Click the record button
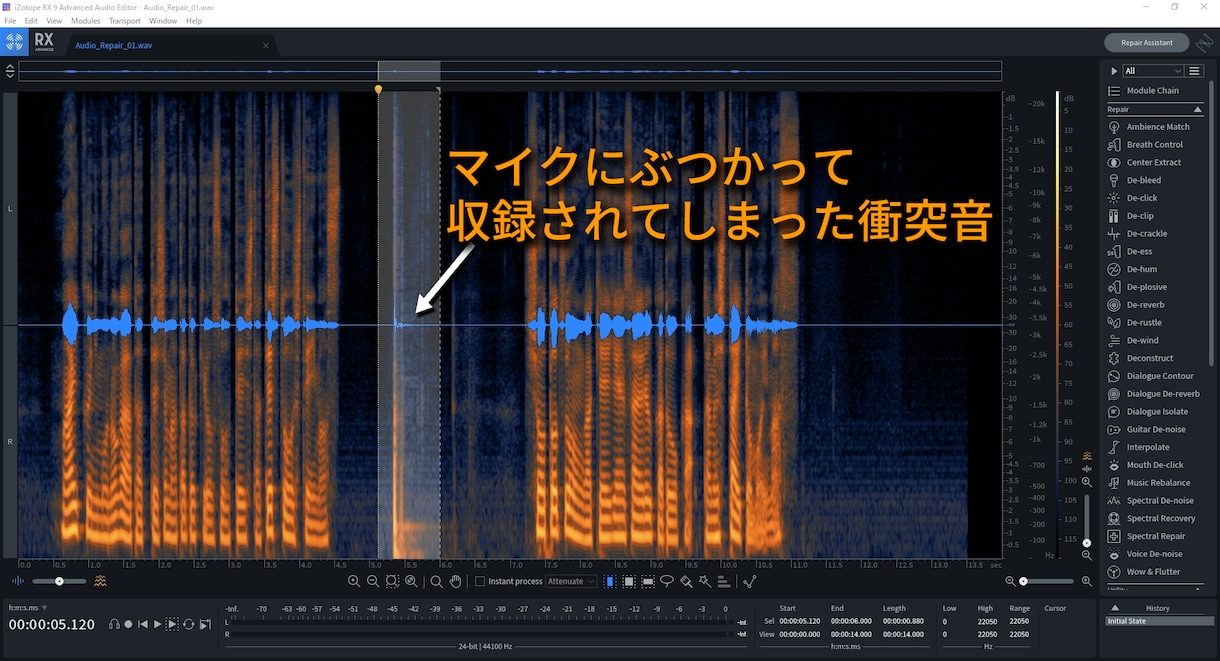Screen dimensions: 1220x661 [128, 624]
